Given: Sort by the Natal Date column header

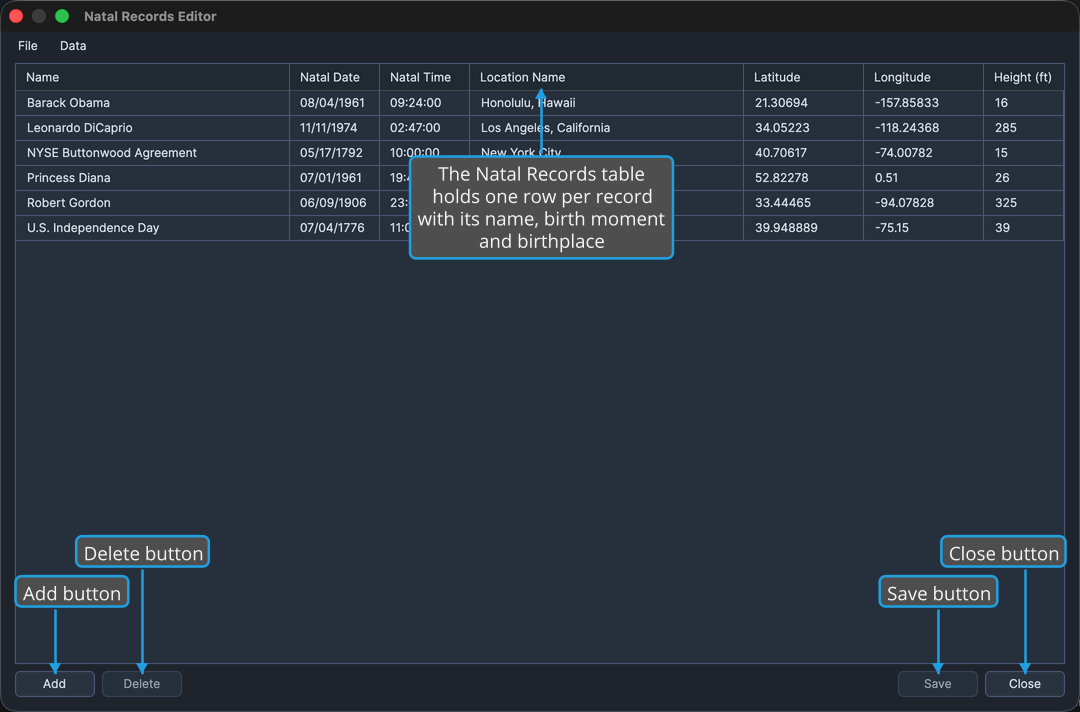Looking at the screenshot, I should coord(335,77).
